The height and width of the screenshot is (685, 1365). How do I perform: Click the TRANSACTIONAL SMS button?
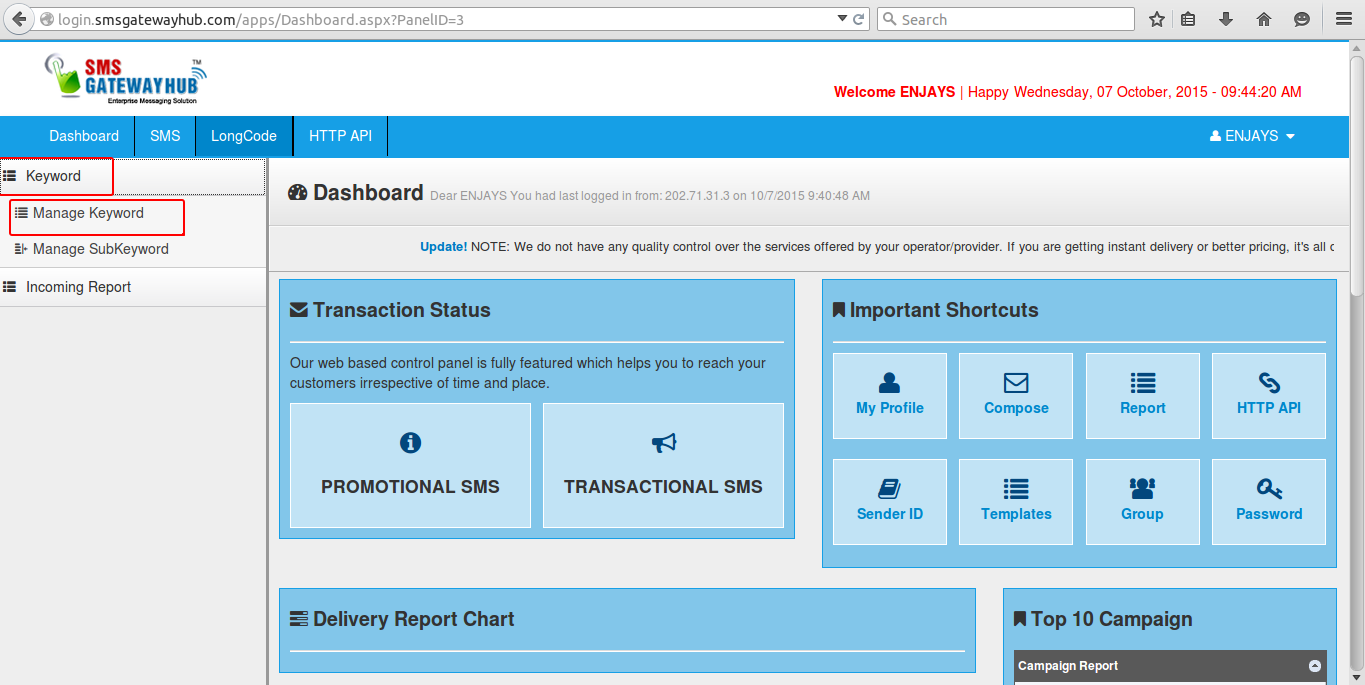click(663, 465)
